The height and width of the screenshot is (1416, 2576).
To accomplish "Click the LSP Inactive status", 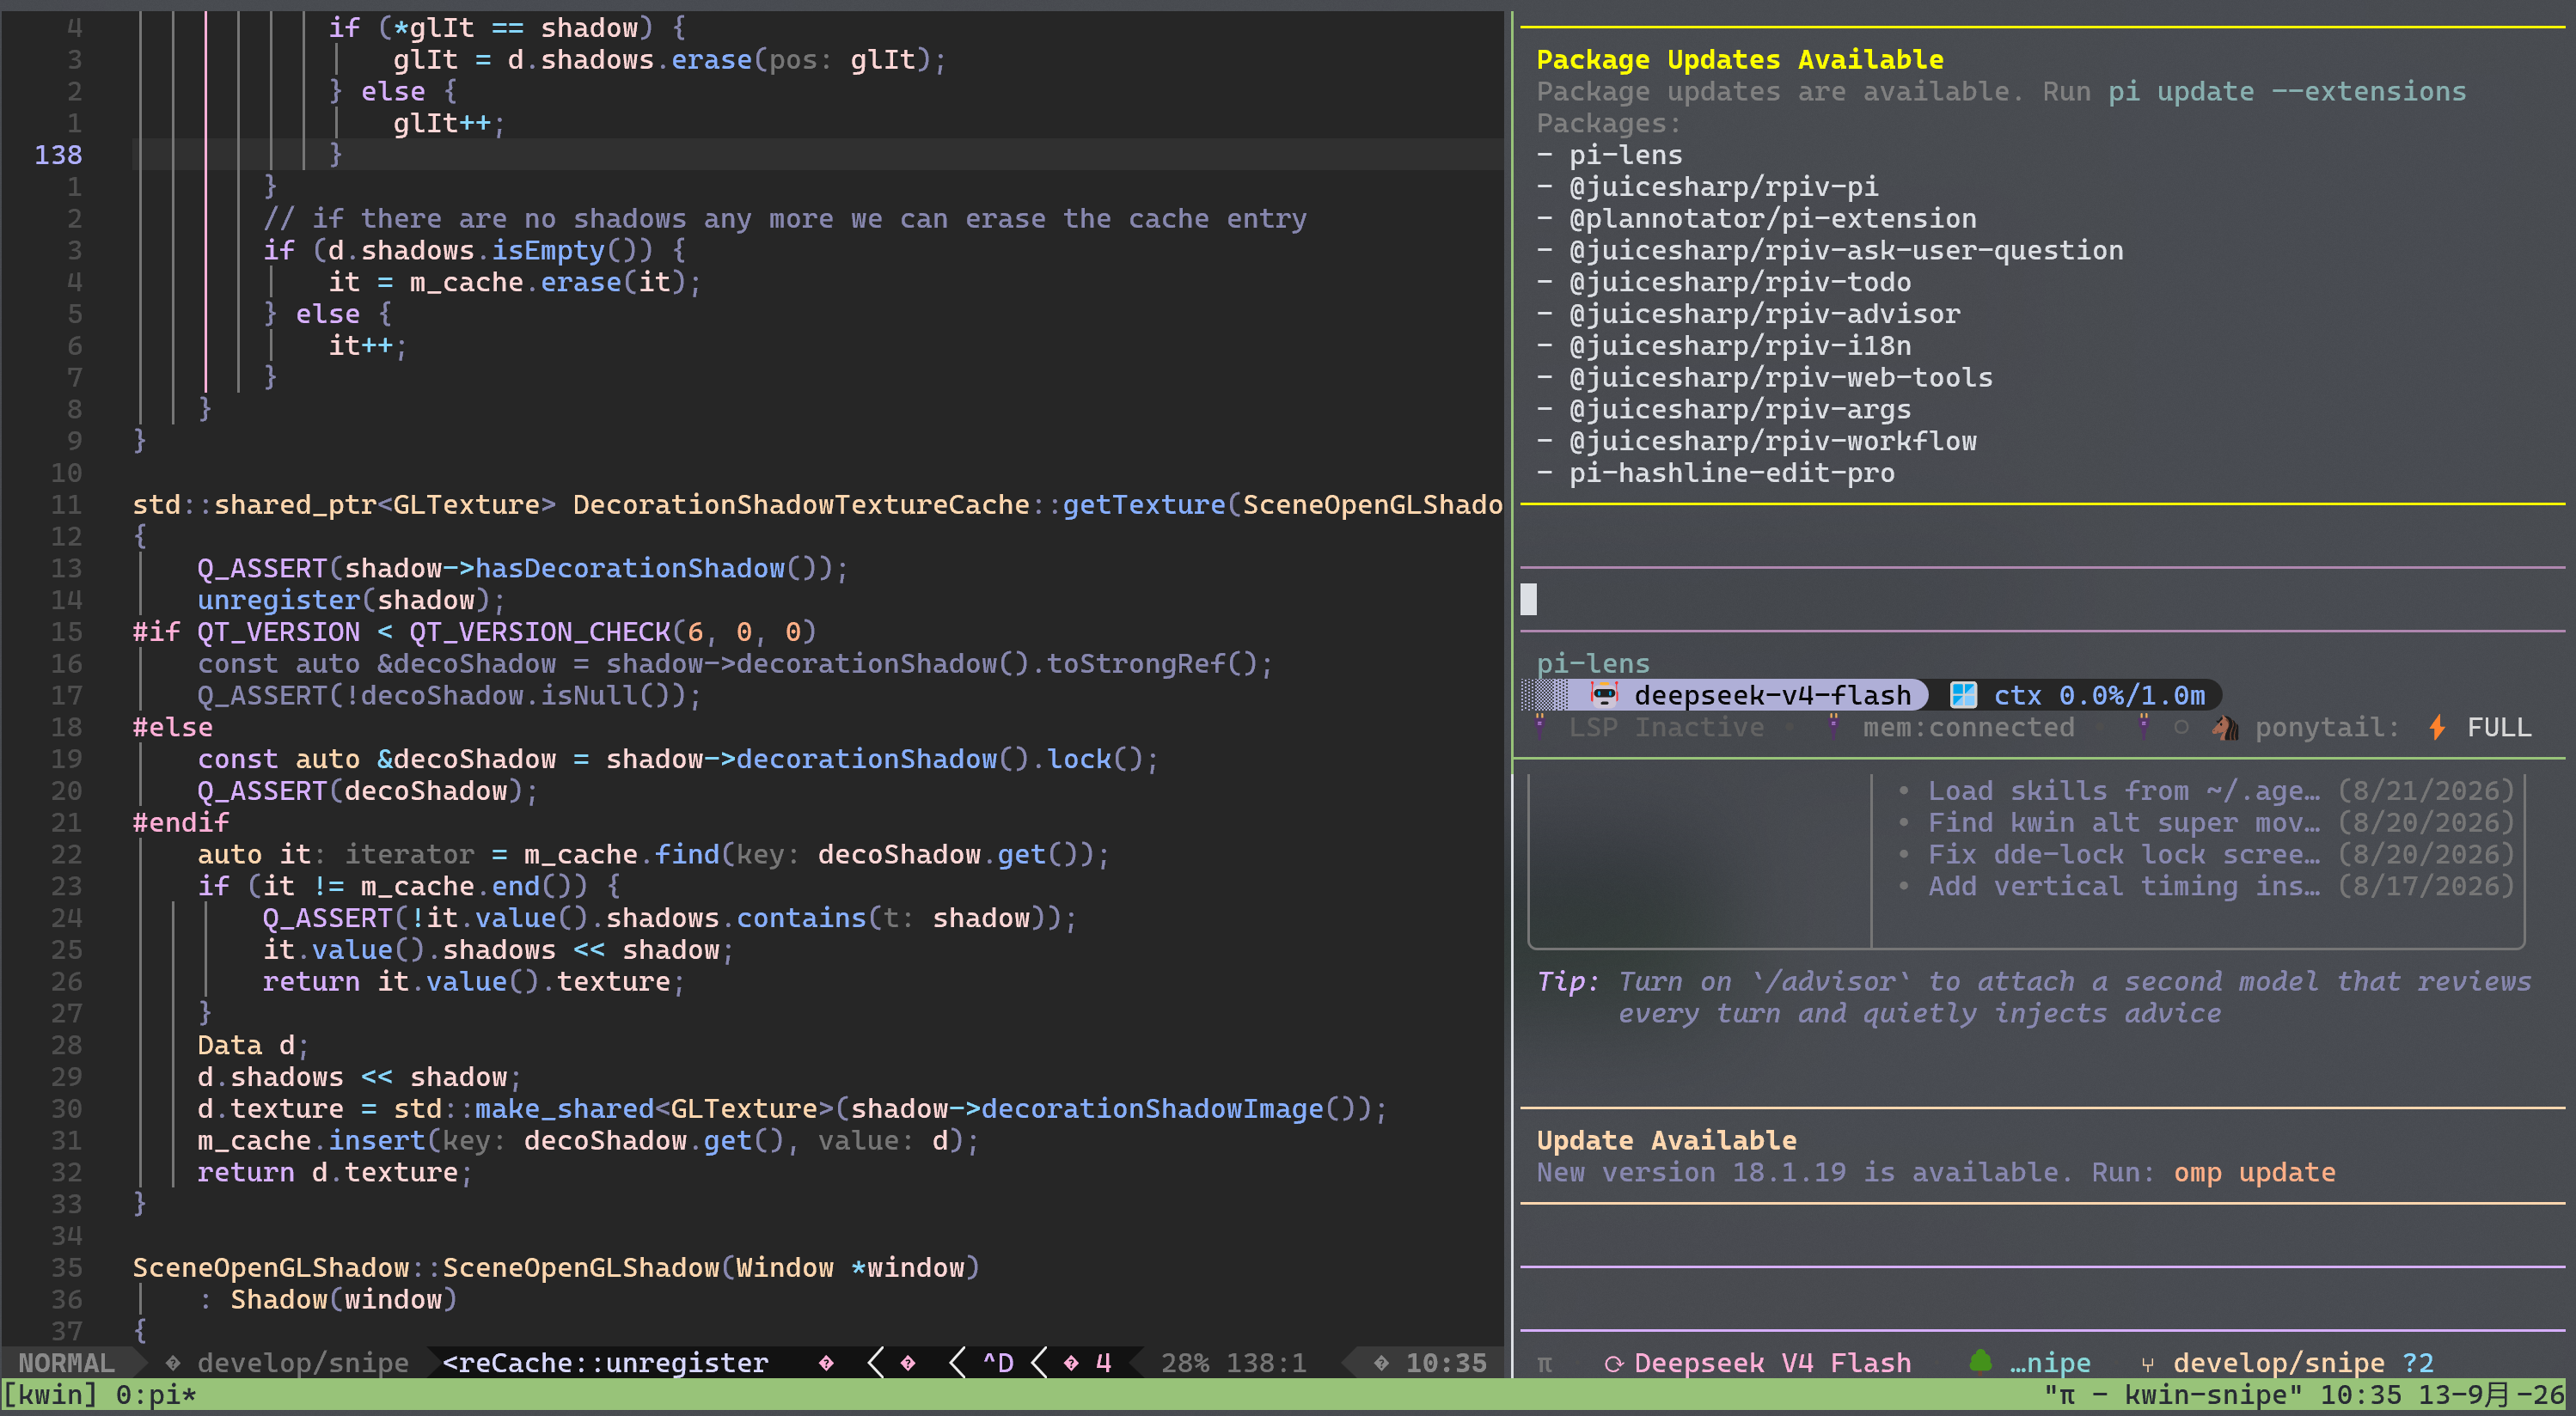I will coord(1666,727).
